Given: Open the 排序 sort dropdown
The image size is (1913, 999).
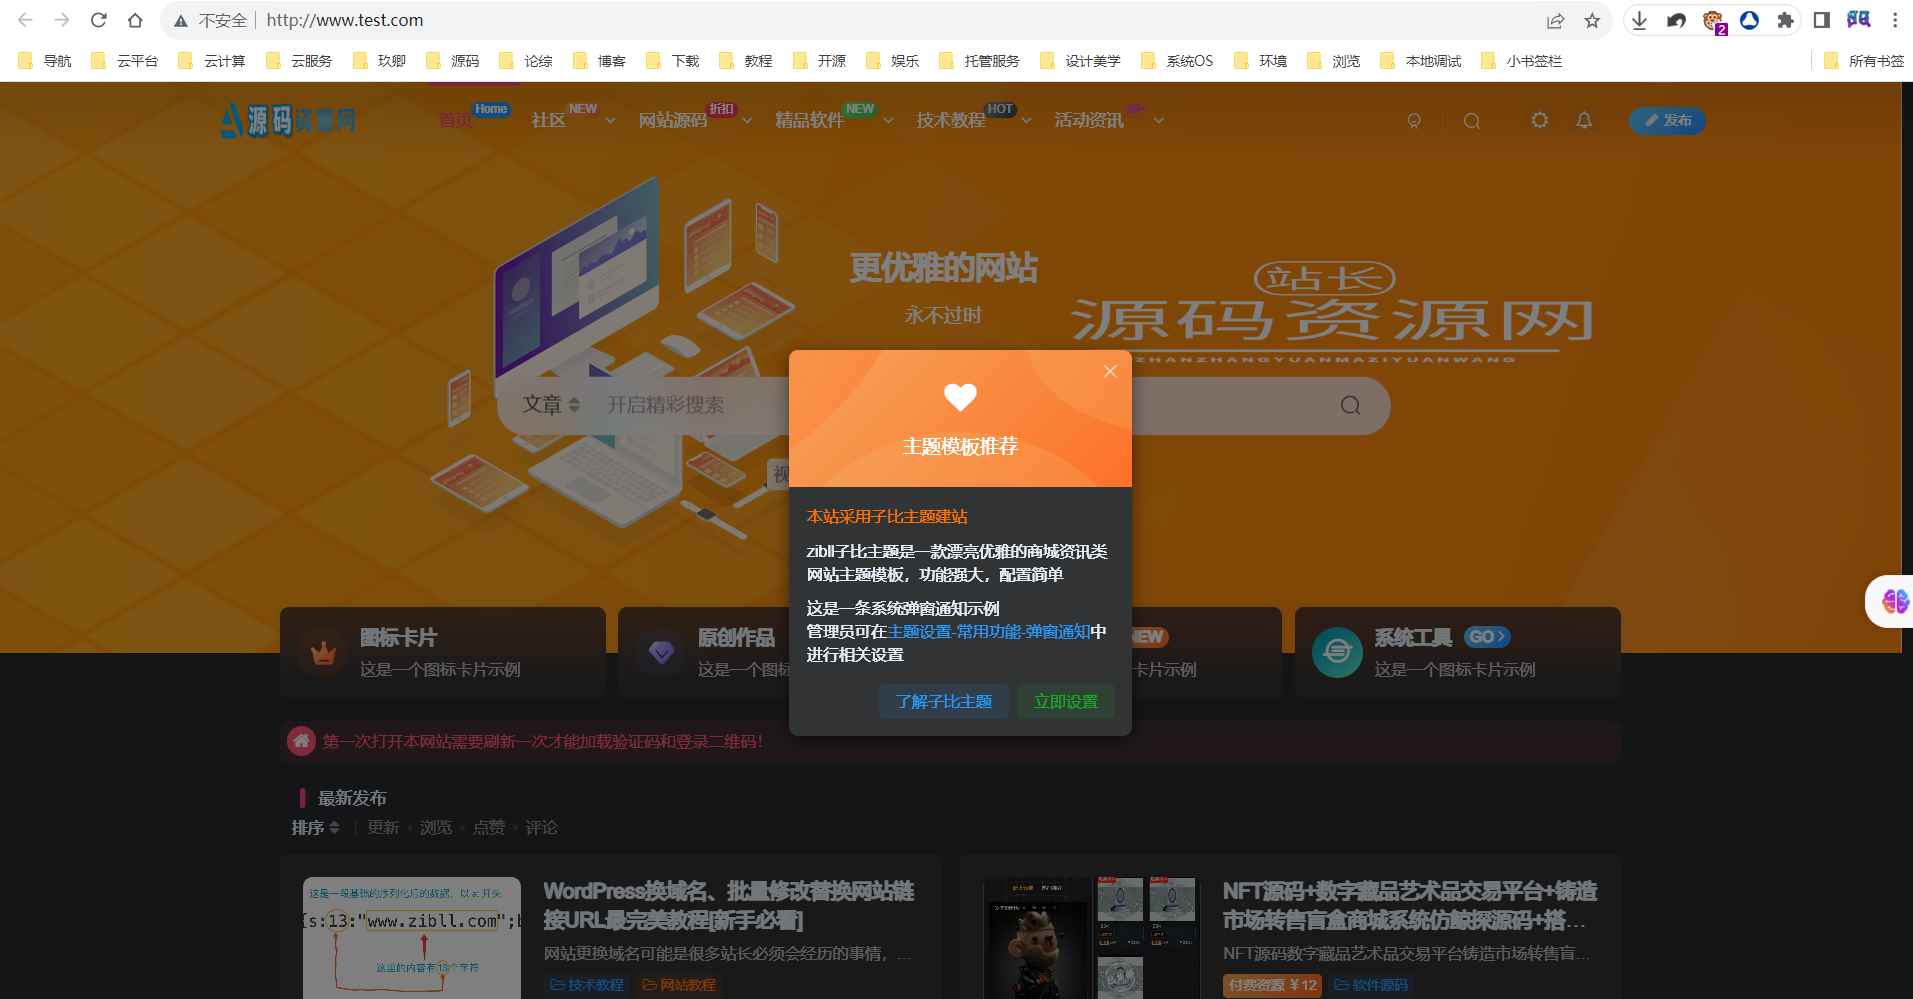Looking at the screenshot, I should 315,827.
